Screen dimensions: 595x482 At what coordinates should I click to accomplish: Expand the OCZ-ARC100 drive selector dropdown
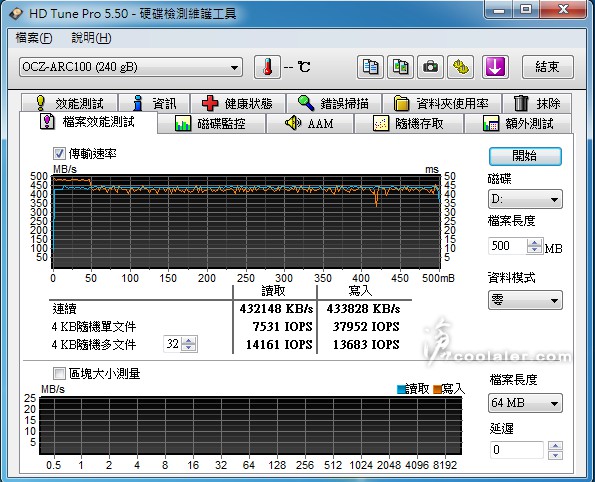131,68
